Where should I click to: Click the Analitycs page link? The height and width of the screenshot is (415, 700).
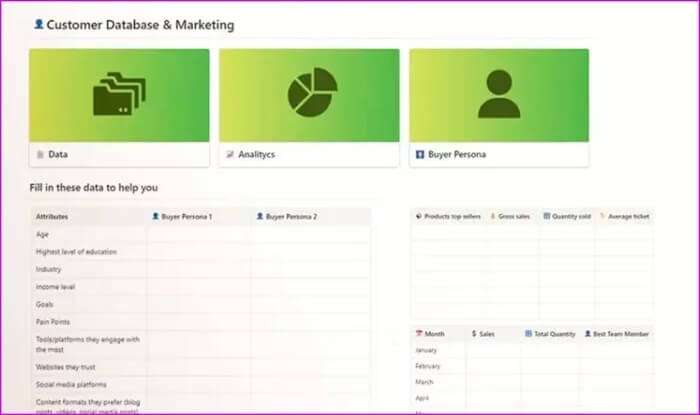point(257,154)
